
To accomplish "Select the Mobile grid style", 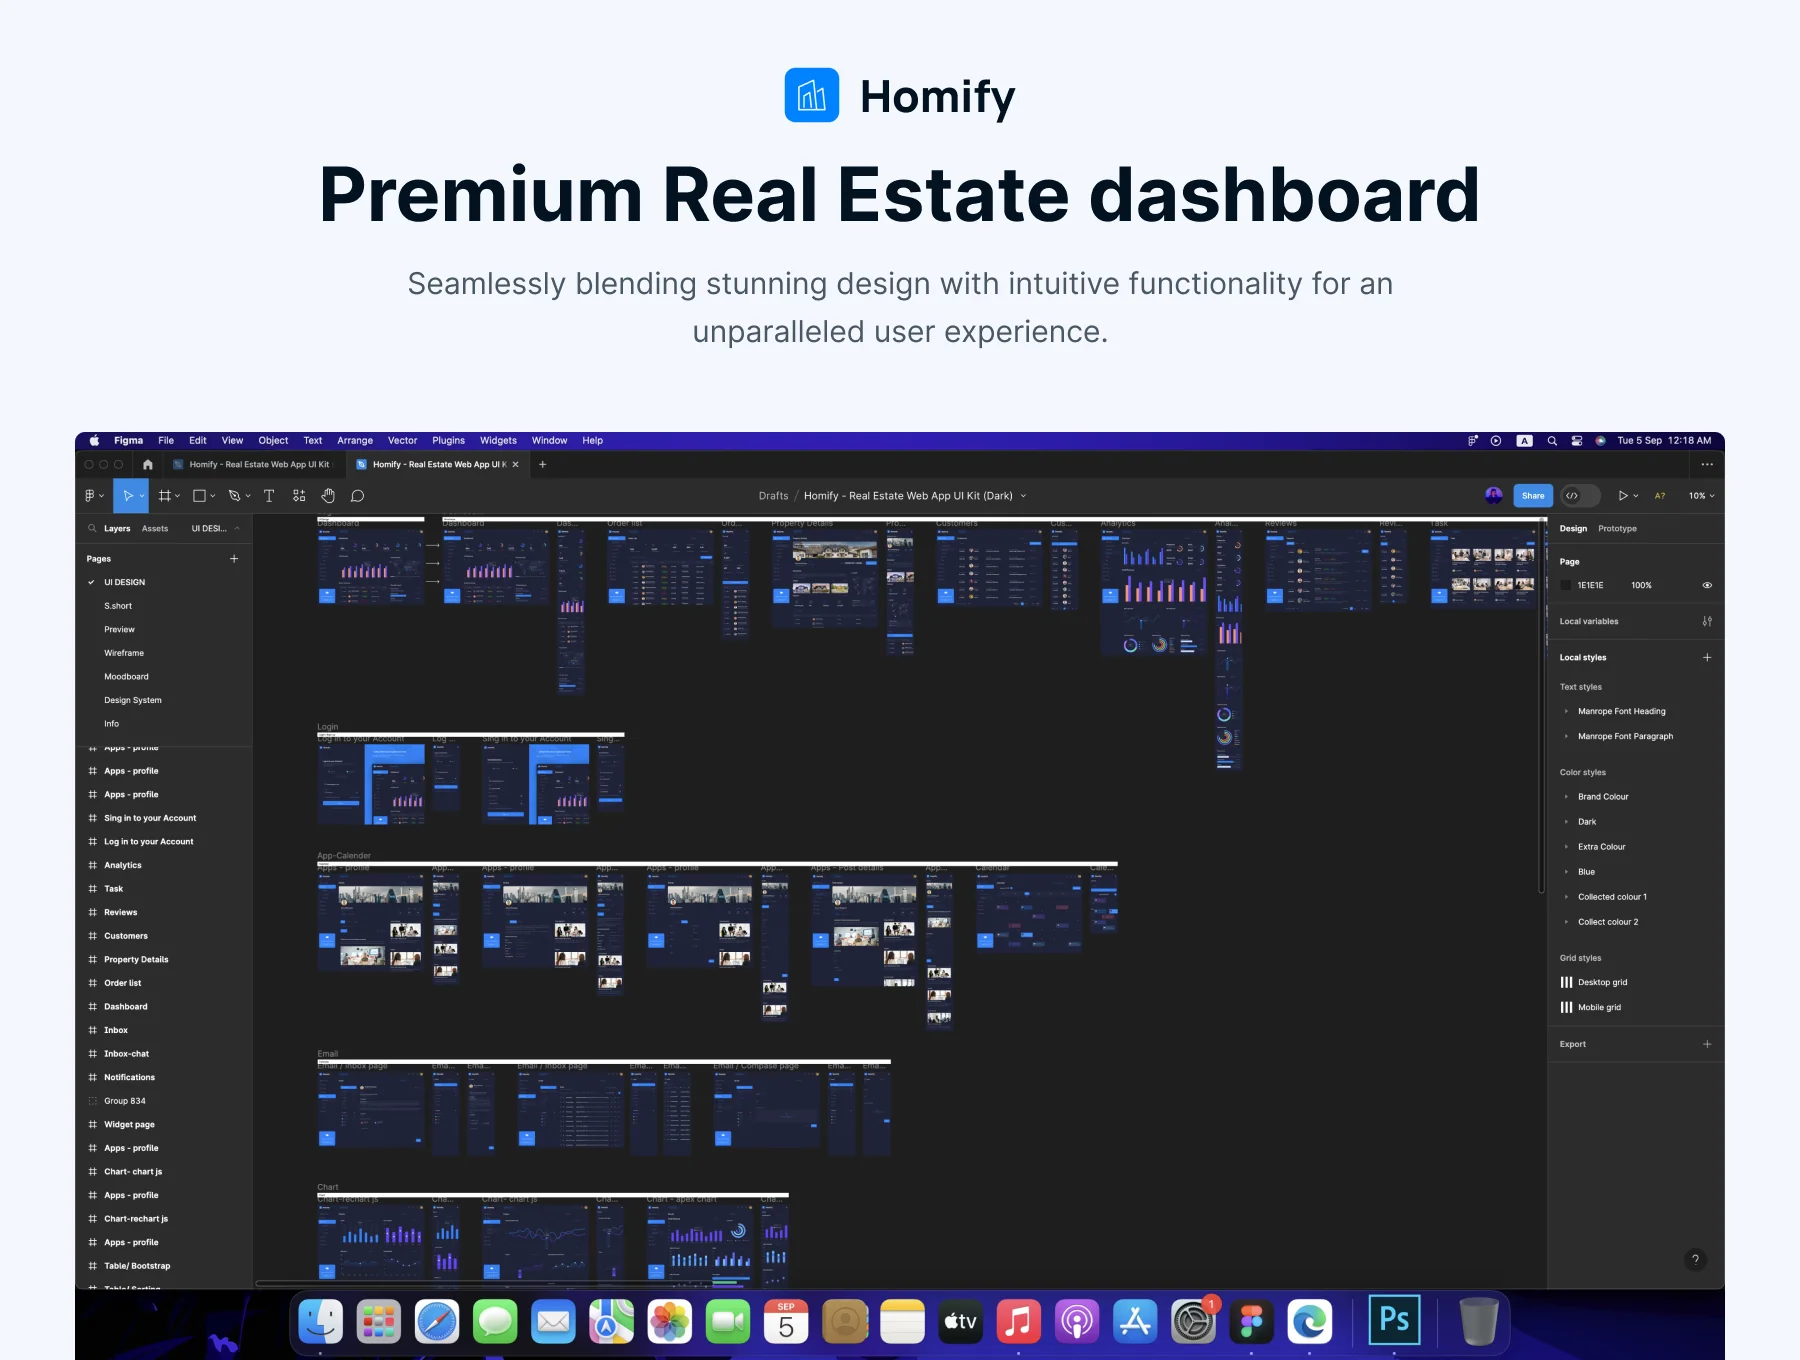I will tap(1599, 1007).
